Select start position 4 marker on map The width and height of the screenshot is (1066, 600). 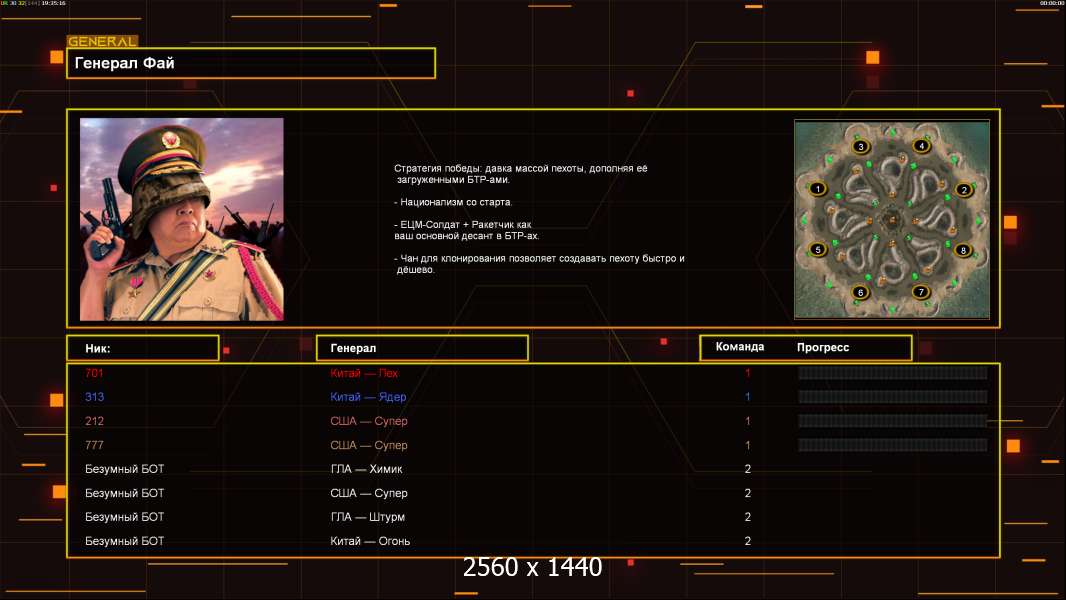pyautogui.click(x=922, y=146)
